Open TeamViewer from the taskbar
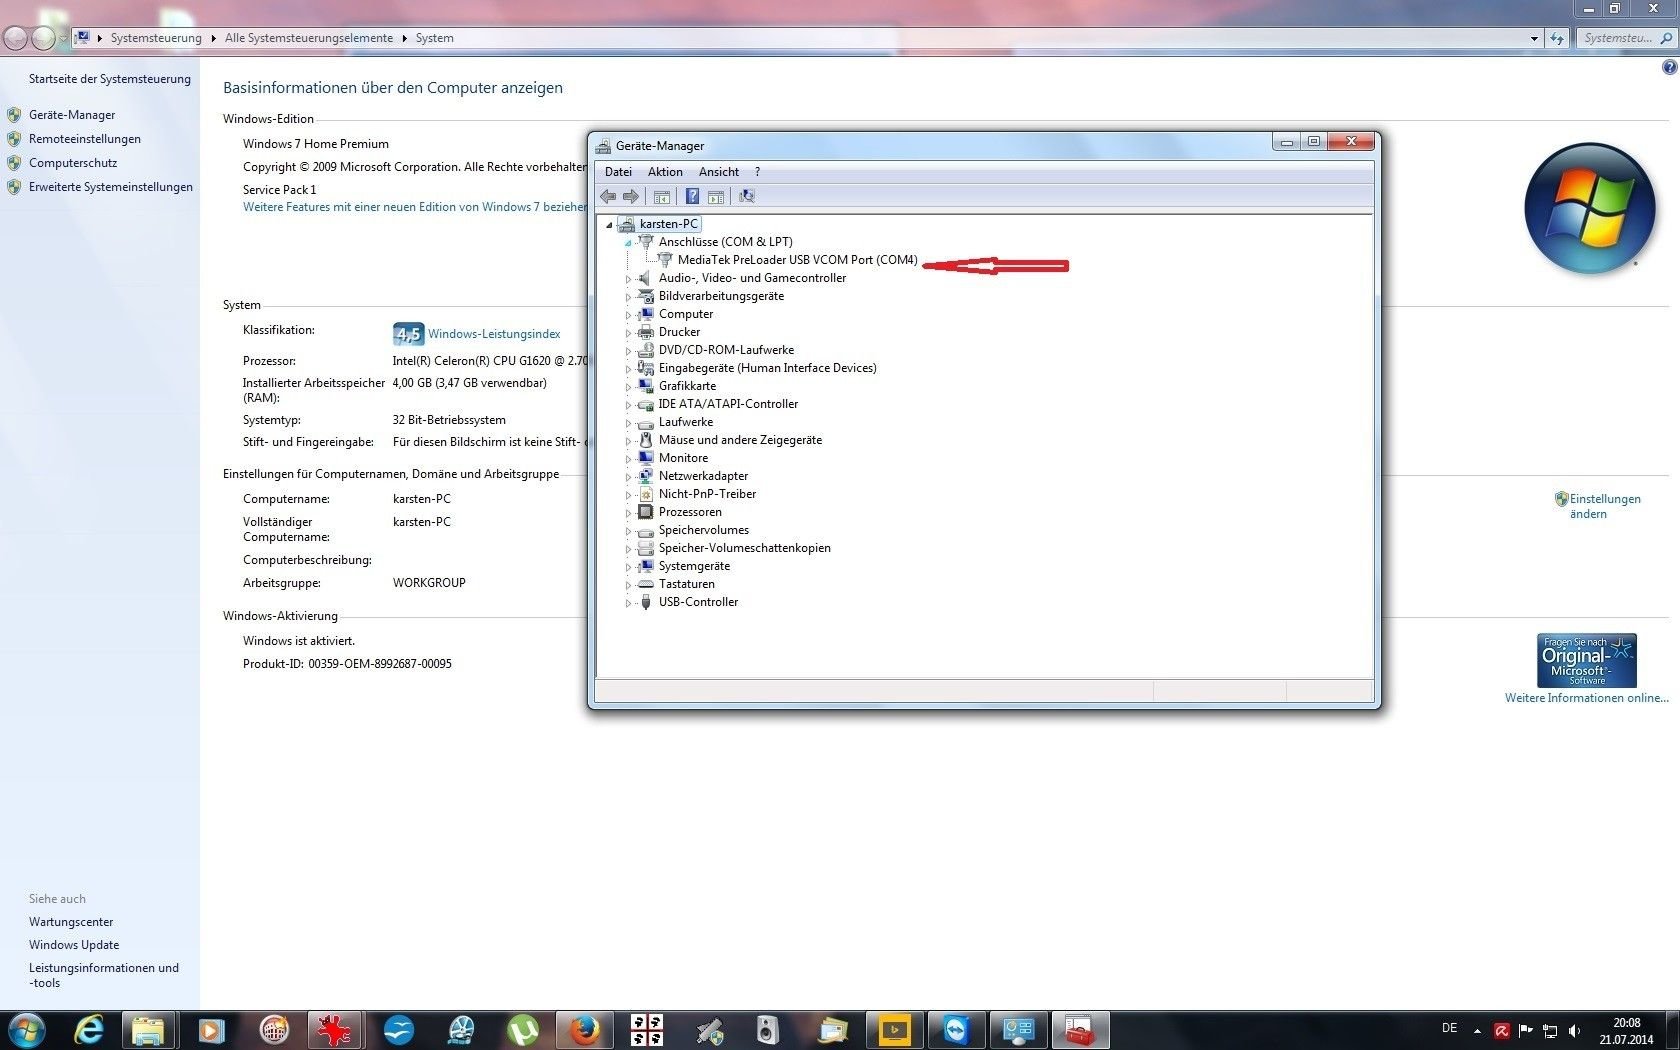The image size is (1680, 1050). pos(957,1030)
